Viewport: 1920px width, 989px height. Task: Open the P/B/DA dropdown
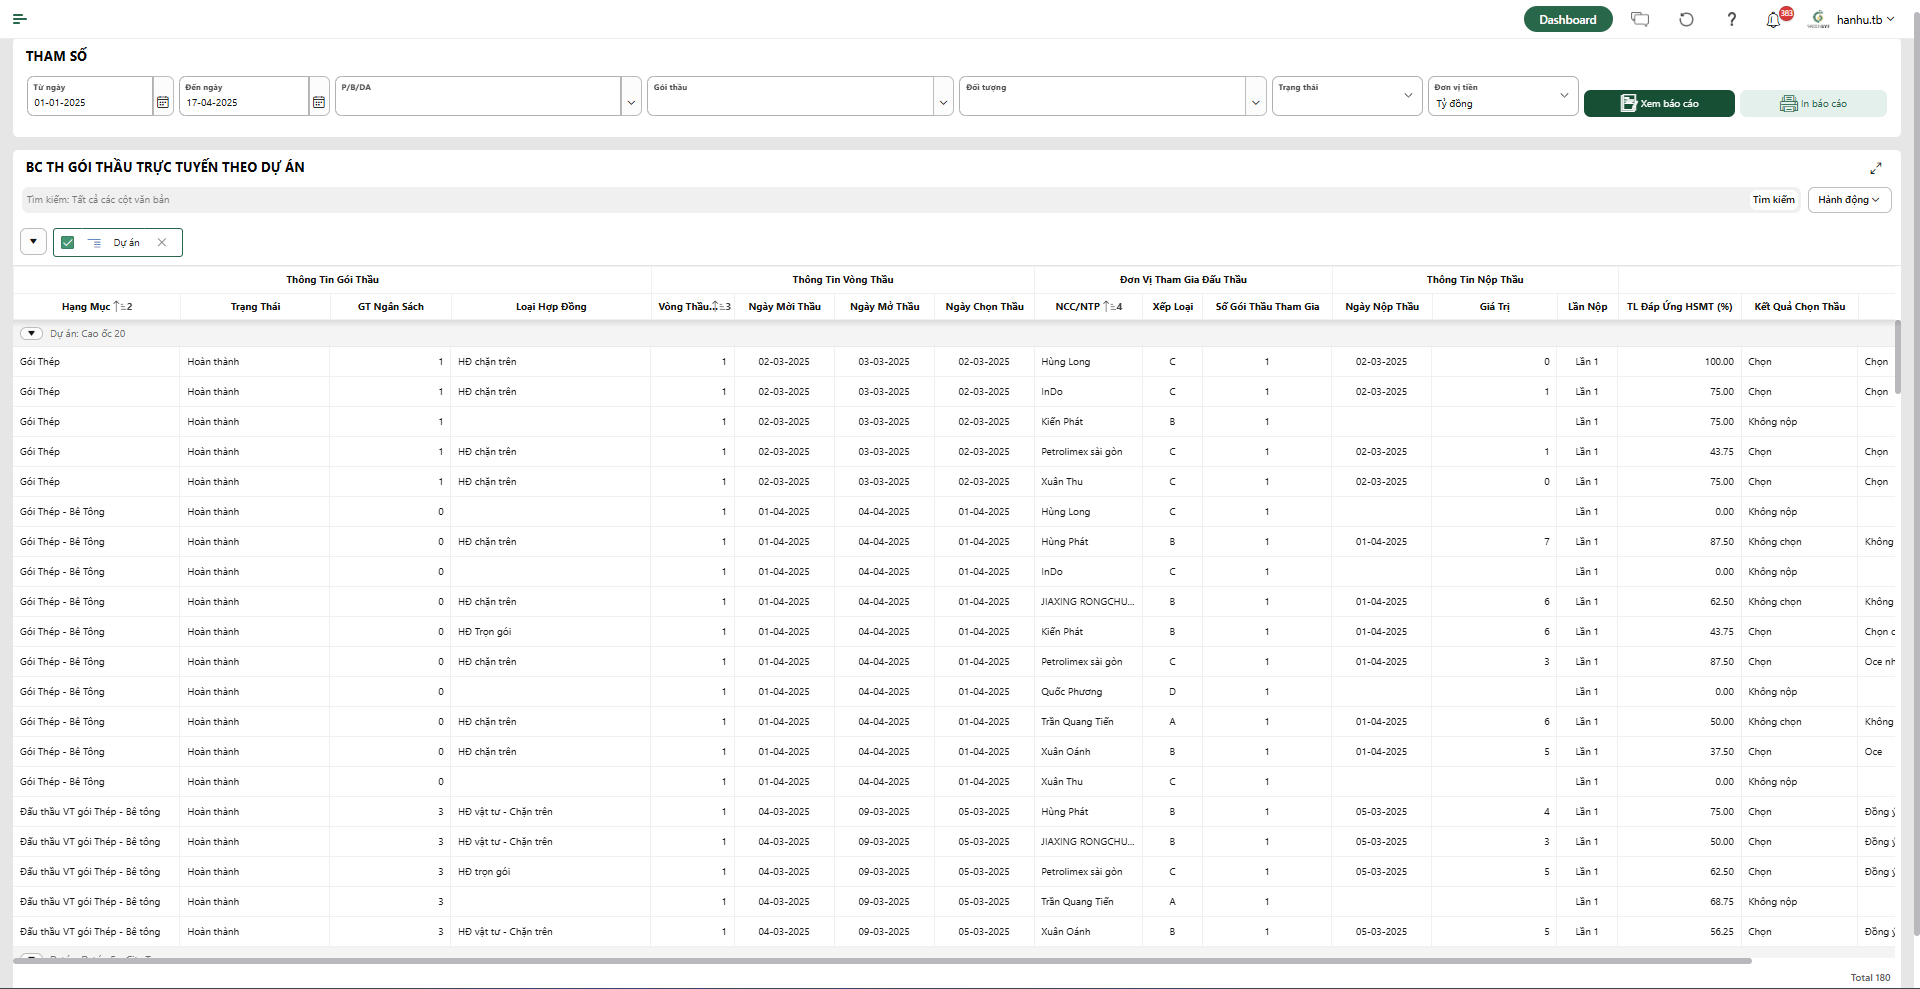631,102
